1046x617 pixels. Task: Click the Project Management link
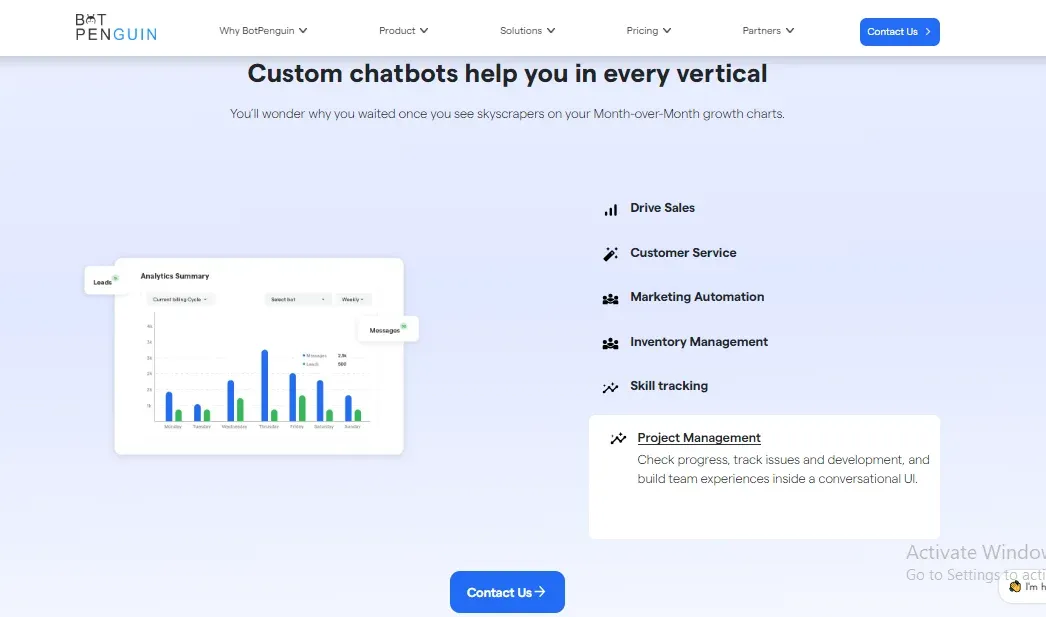coord(698,438)
